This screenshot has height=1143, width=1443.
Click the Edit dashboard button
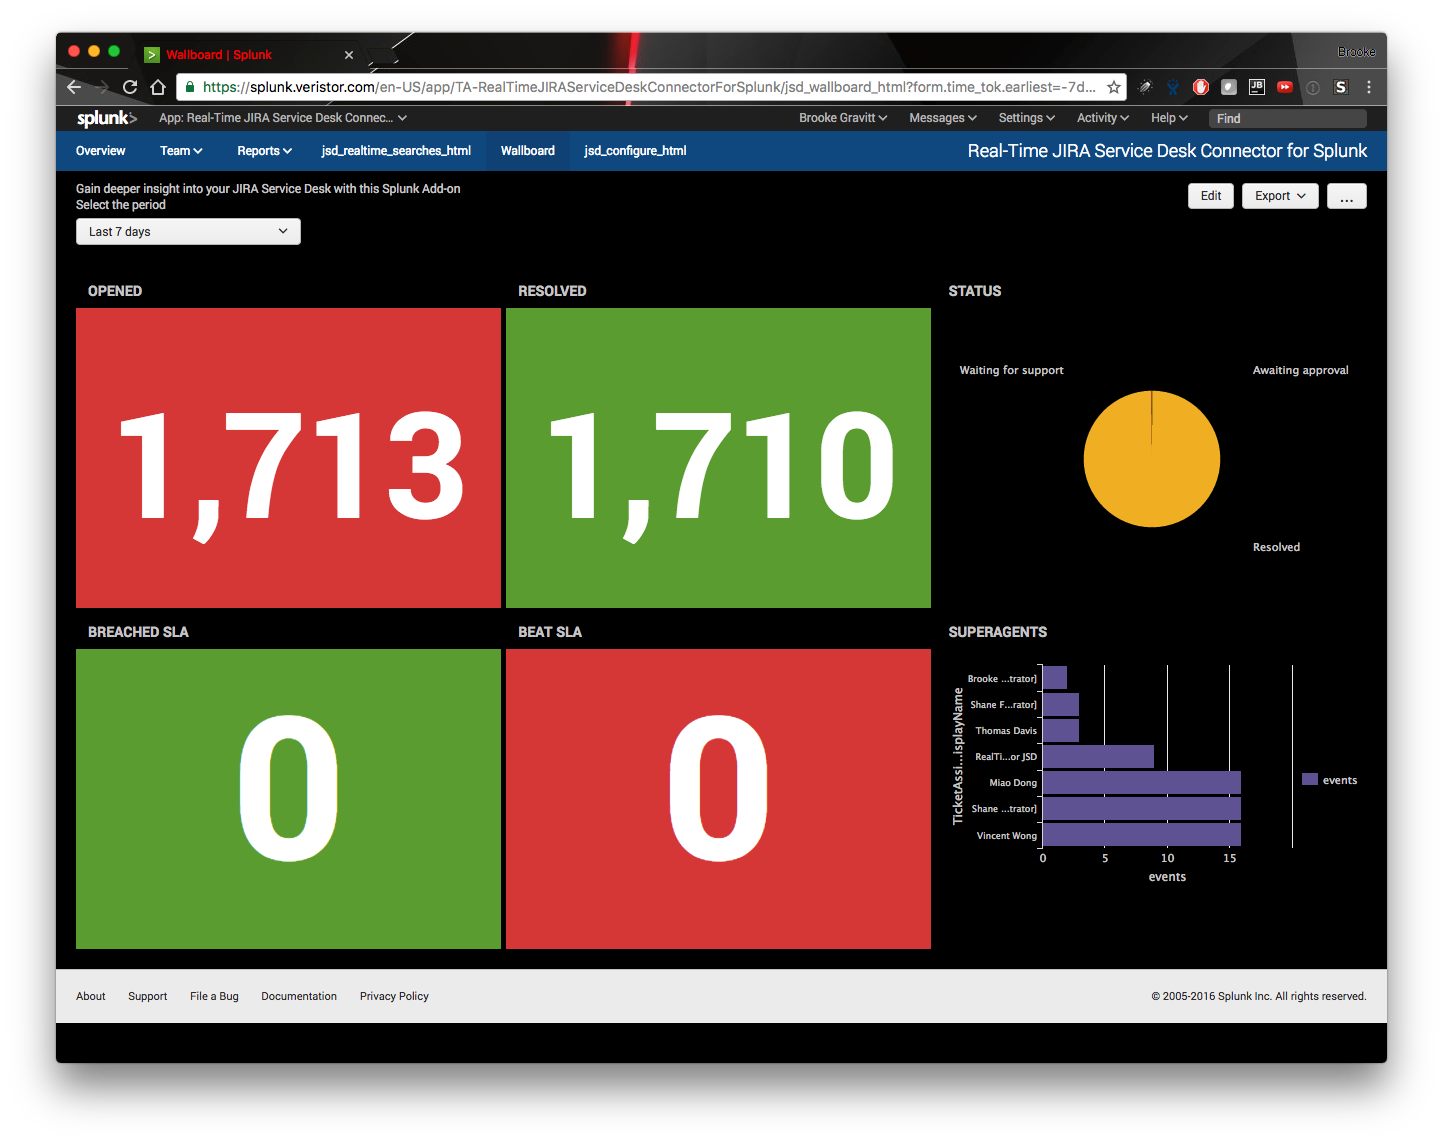point(1211,196)
